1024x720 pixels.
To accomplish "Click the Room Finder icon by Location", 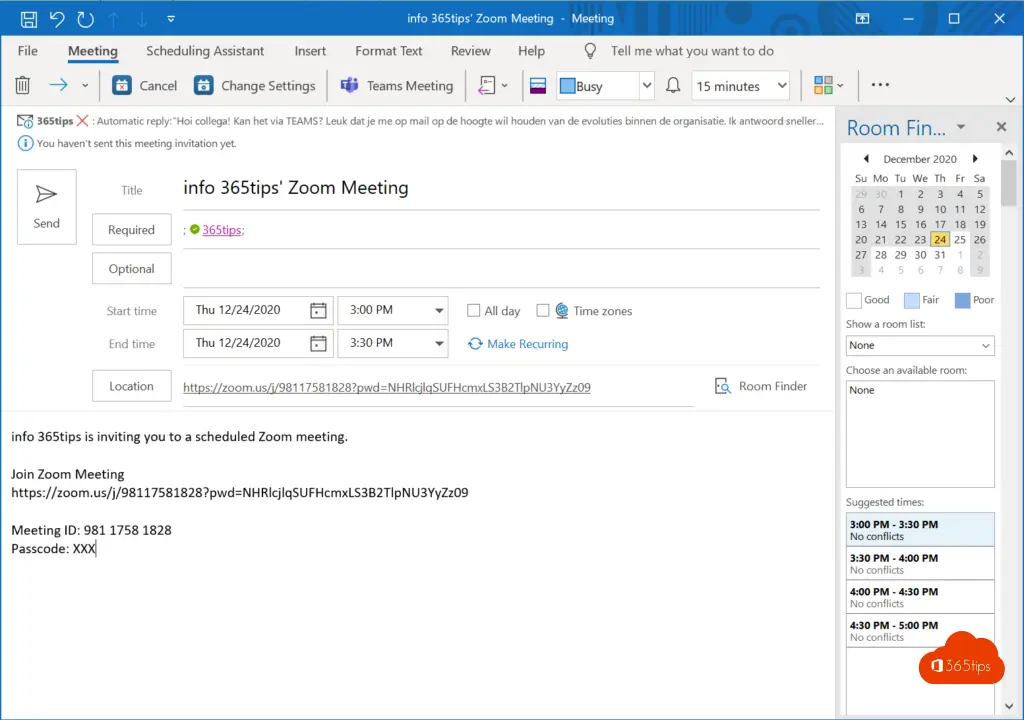I will [723, 386].
